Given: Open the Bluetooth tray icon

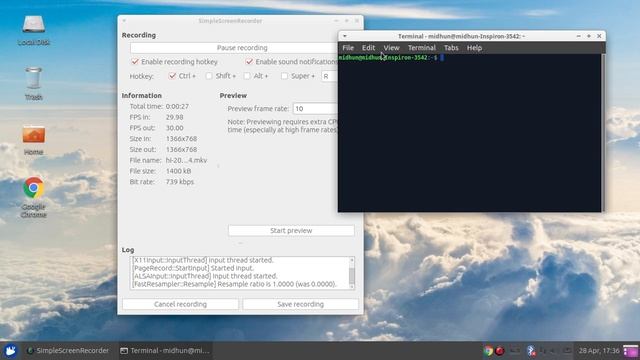Looking at the screenshot, I should pos(531,351).
